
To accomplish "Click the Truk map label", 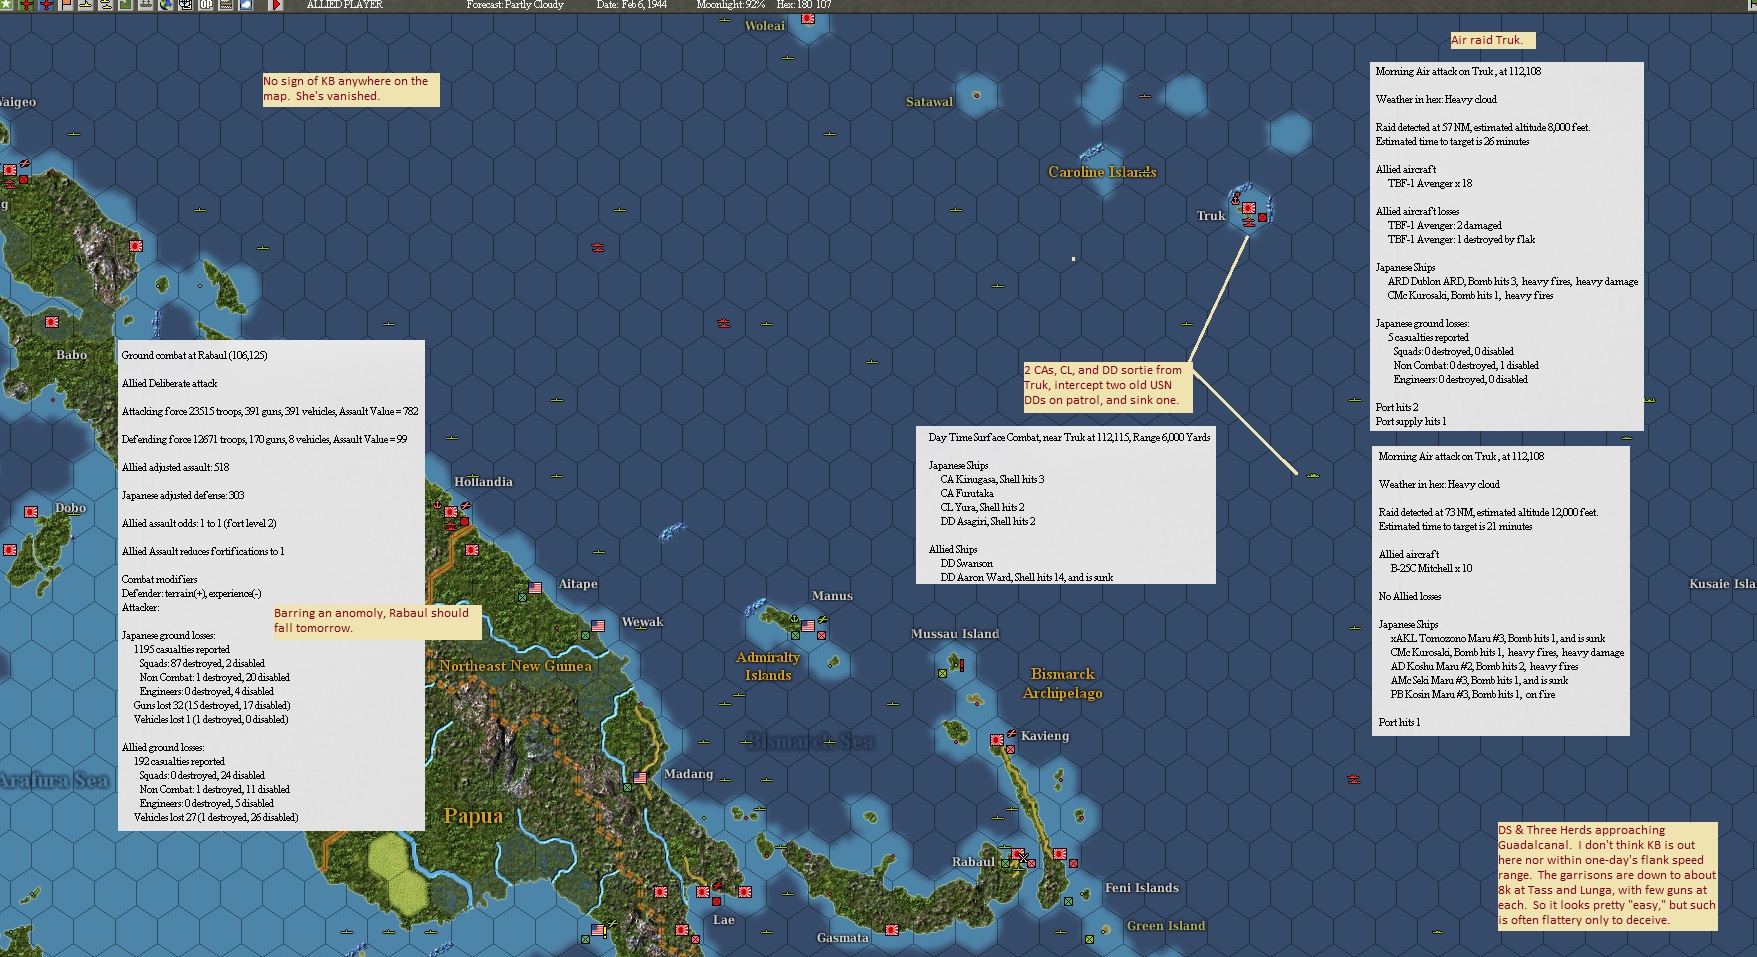I will 1211,216.
